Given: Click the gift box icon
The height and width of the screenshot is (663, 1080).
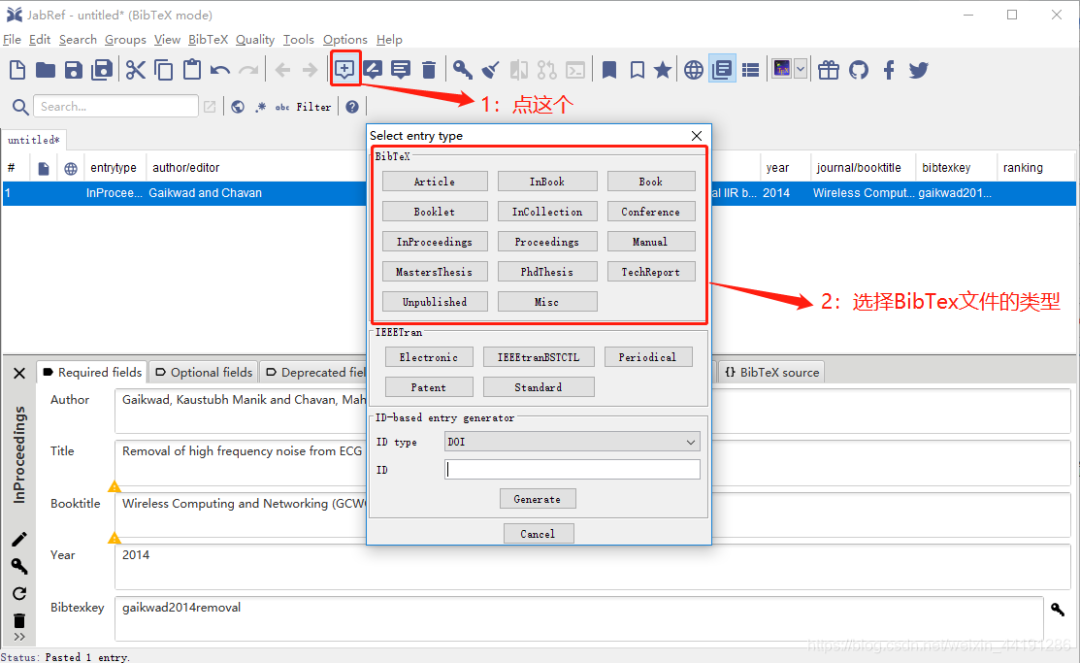Looking at the screenshot, I should [829, 70].
